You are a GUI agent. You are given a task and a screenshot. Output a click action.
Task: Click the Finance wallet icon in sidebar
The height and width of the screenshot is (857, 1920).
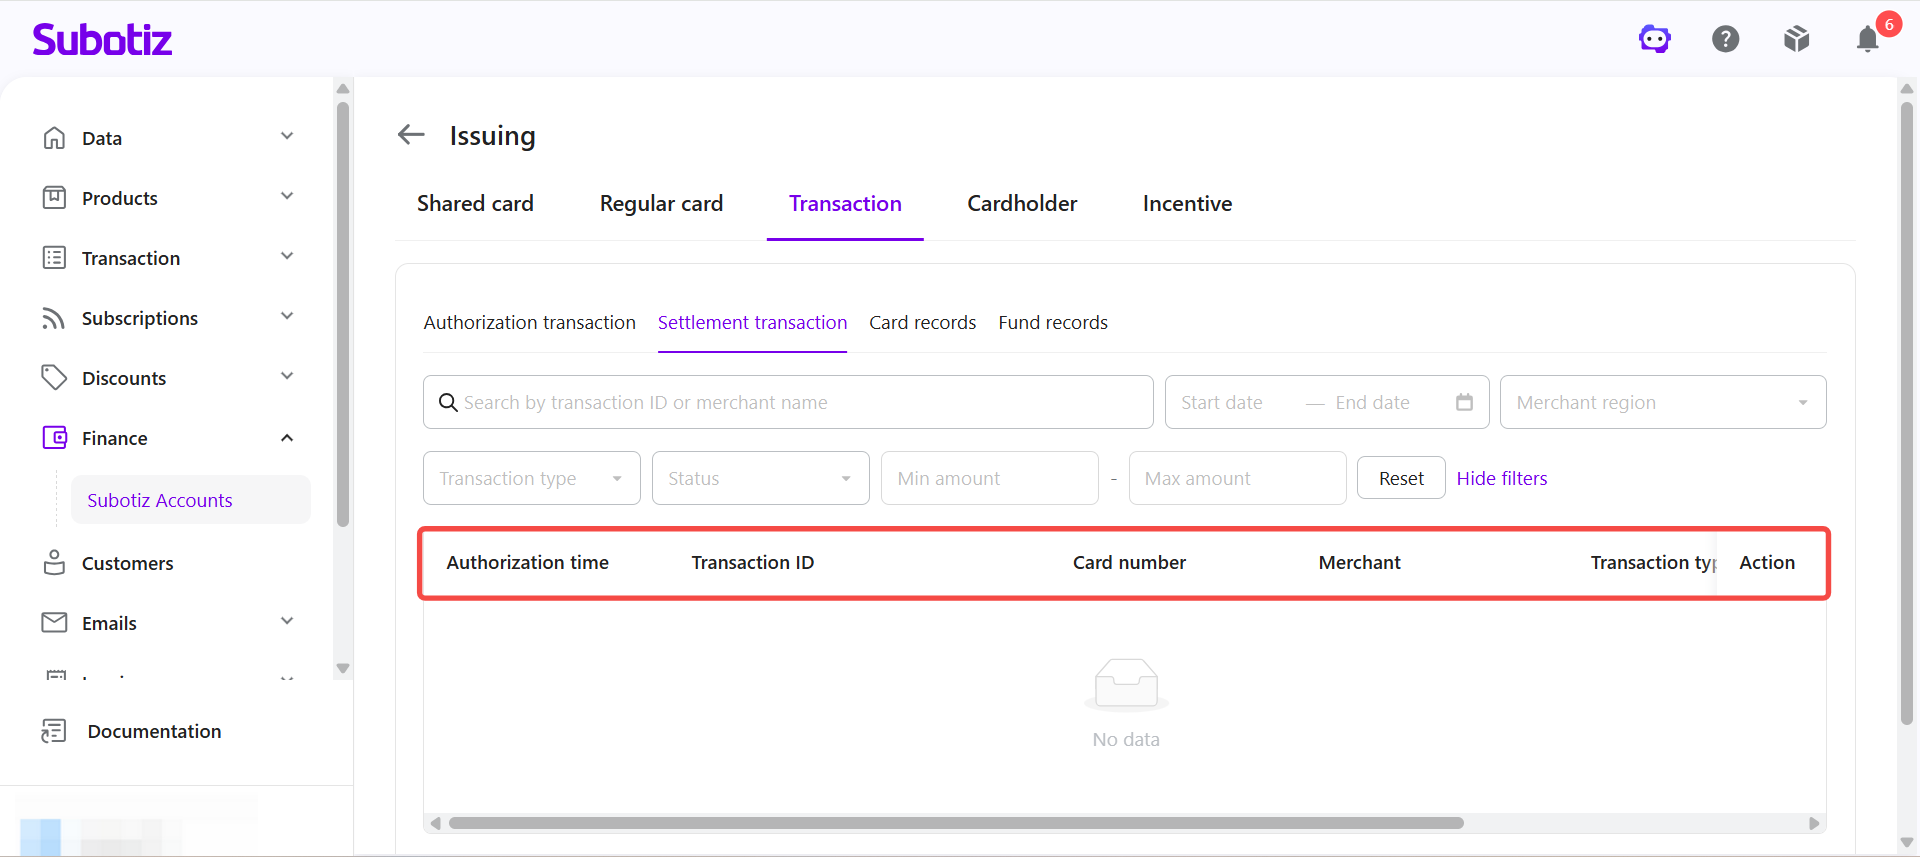(x=54, y=438)
